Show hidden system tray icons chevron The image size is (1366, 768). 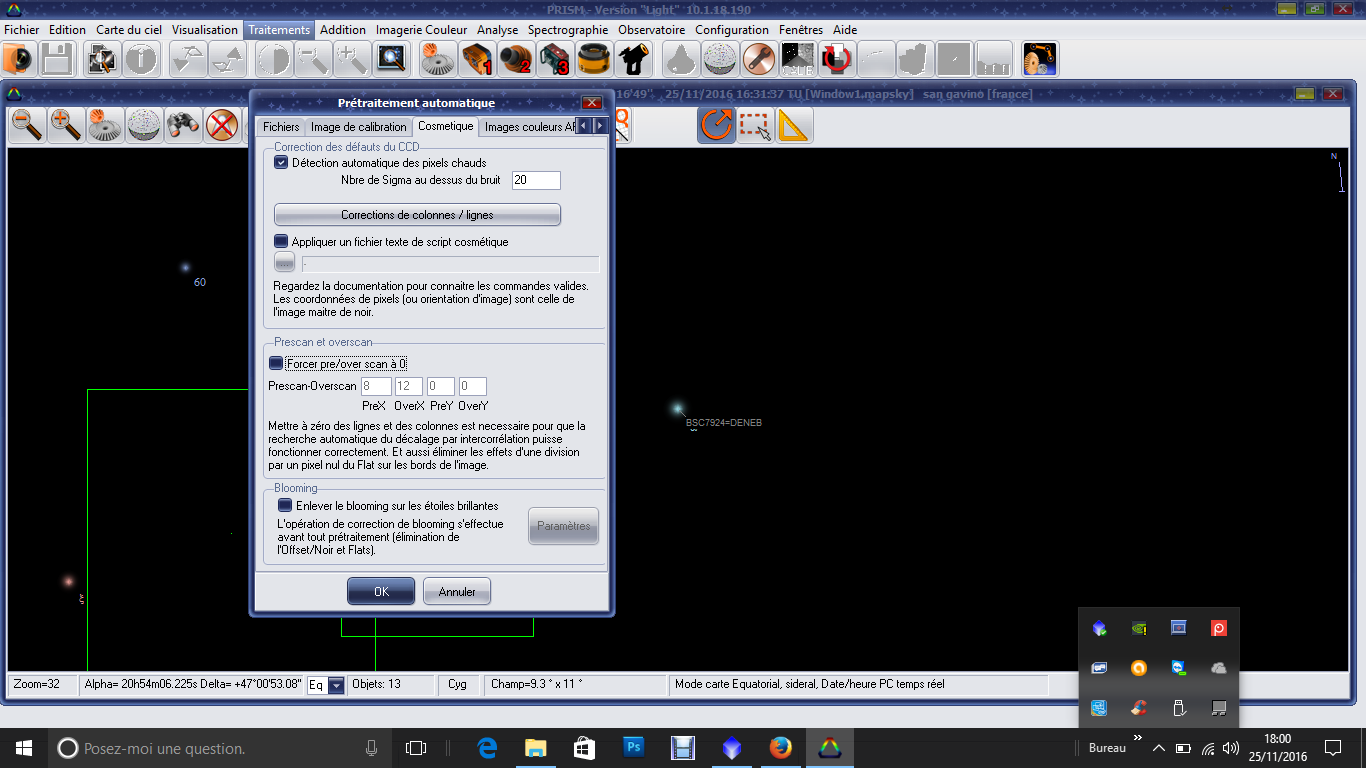pos(1158,748)
